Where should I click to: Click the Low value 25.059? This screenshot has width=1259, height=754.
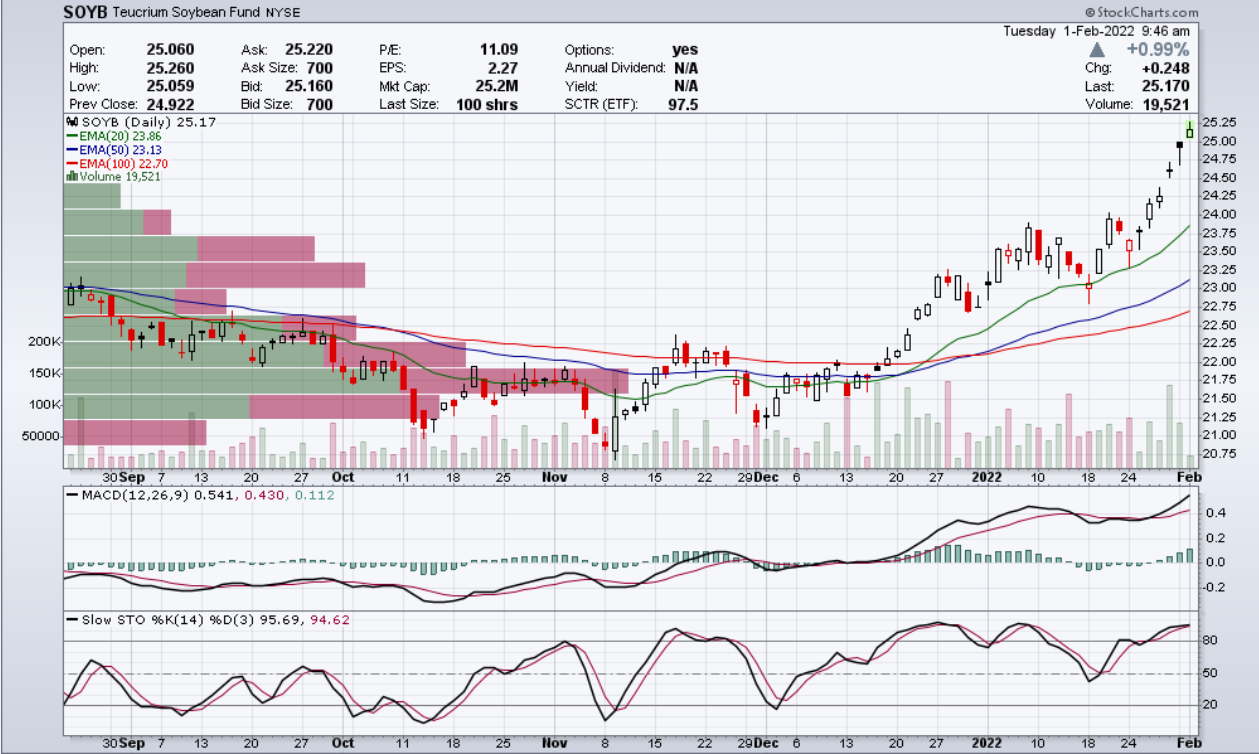click(170, 86)
